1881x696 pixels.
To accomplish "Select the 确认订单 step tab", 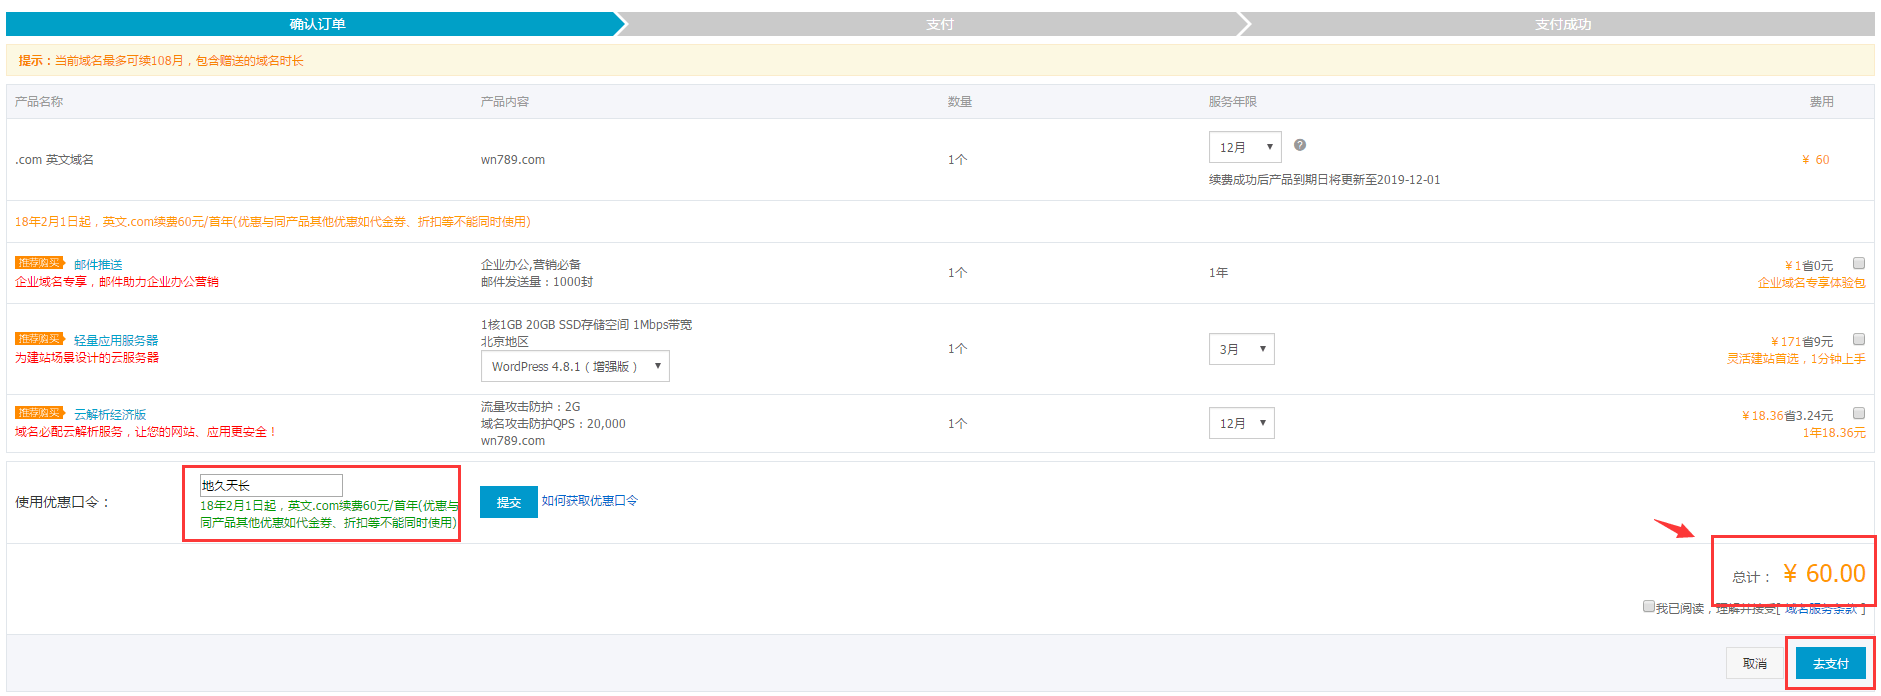I will point(317,24).
